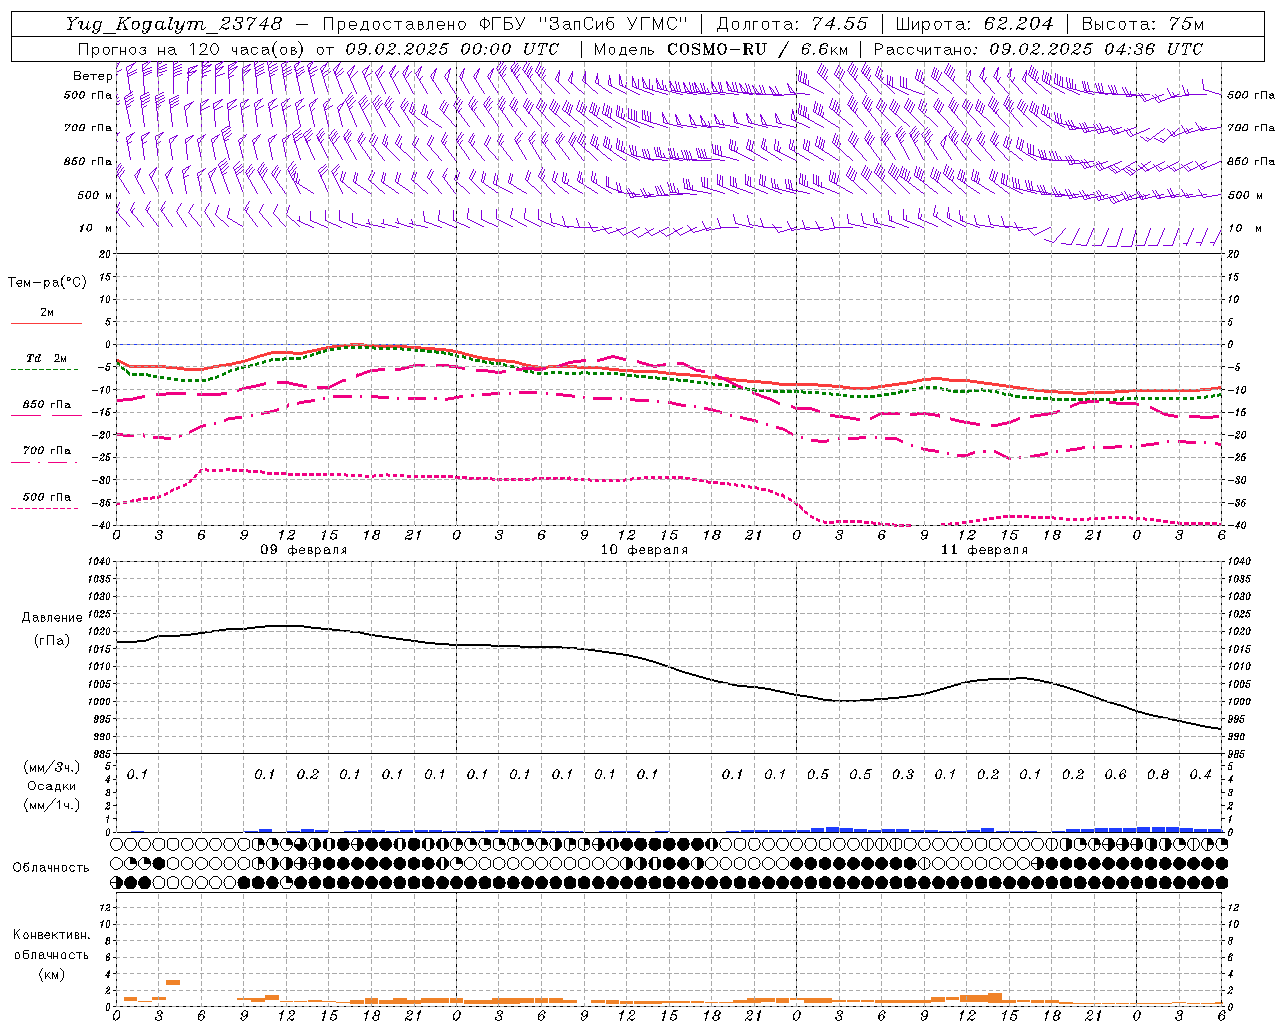
Task: Click the Широта: 62.204 value
Action: coord(974,24)
